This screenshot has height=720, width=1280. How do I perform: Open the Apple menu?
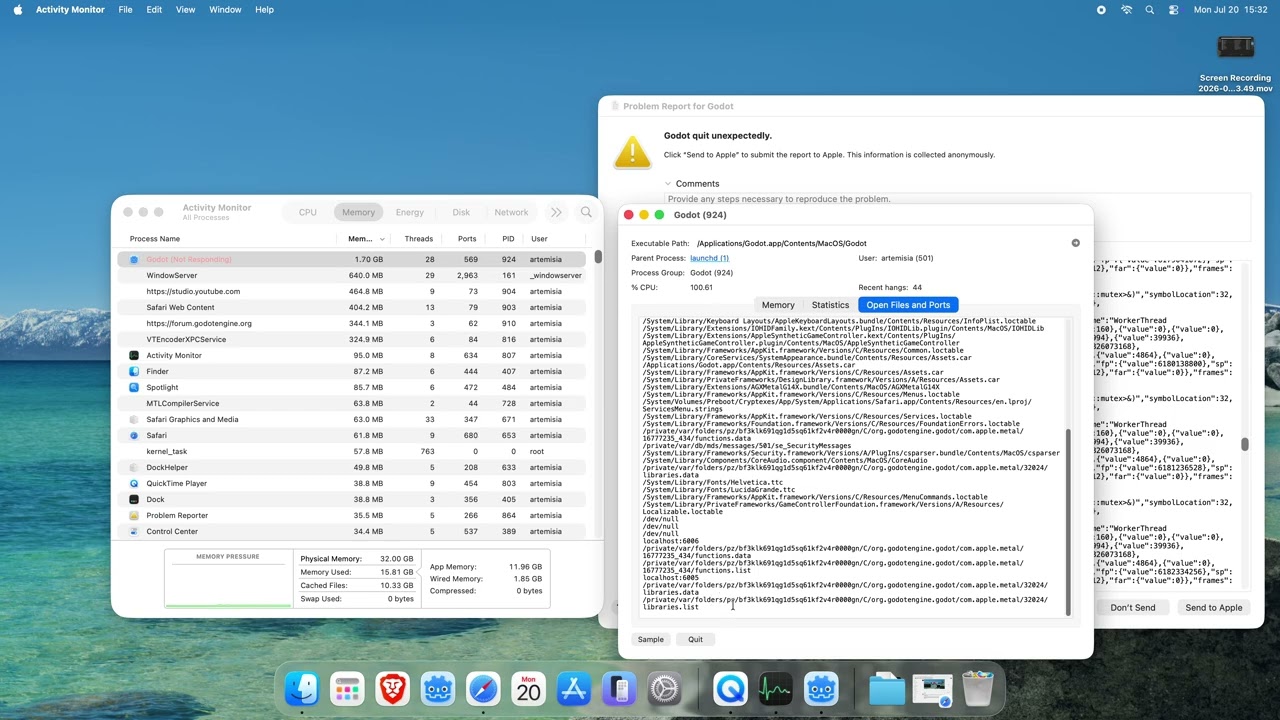[18, 10]
